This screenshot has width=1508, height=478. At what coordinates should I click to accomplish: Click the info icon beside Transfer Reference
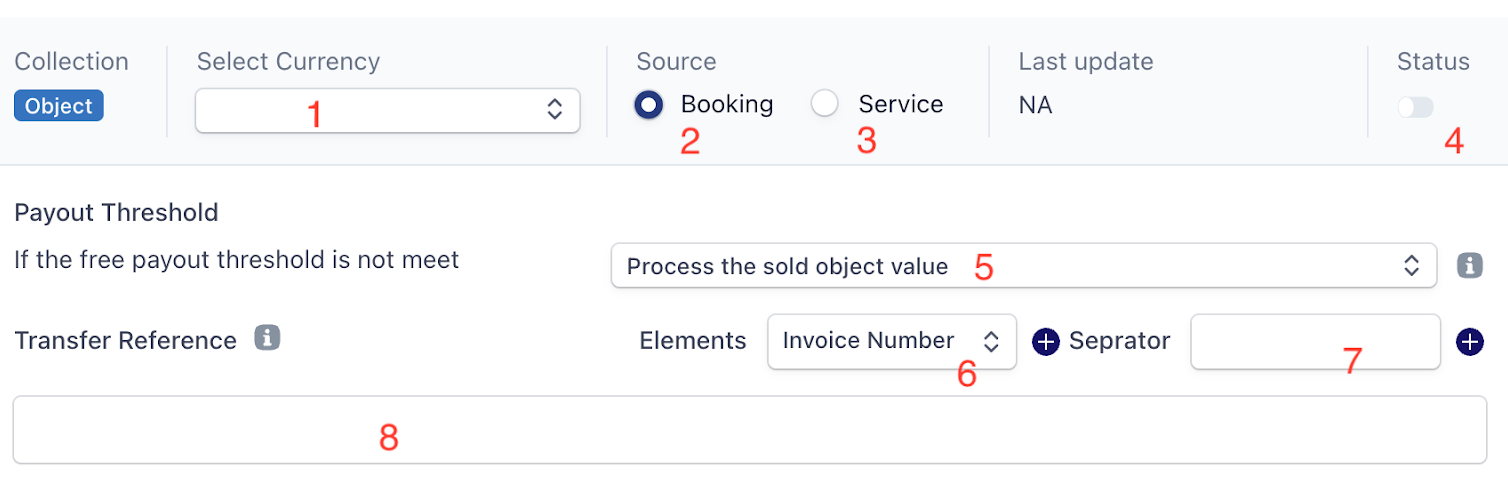(267, 338)
